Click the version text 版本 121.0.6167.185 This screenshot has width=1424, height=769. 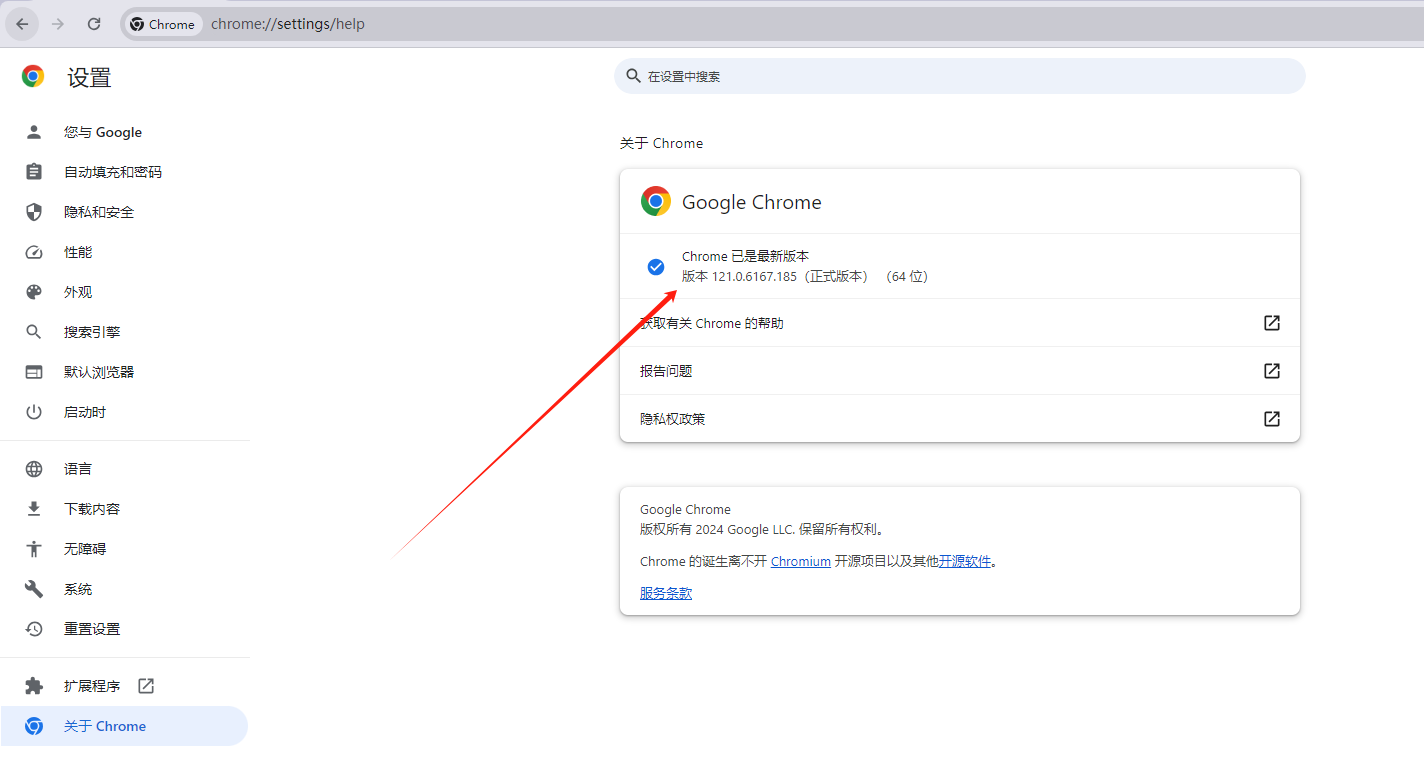coord(739,277)
